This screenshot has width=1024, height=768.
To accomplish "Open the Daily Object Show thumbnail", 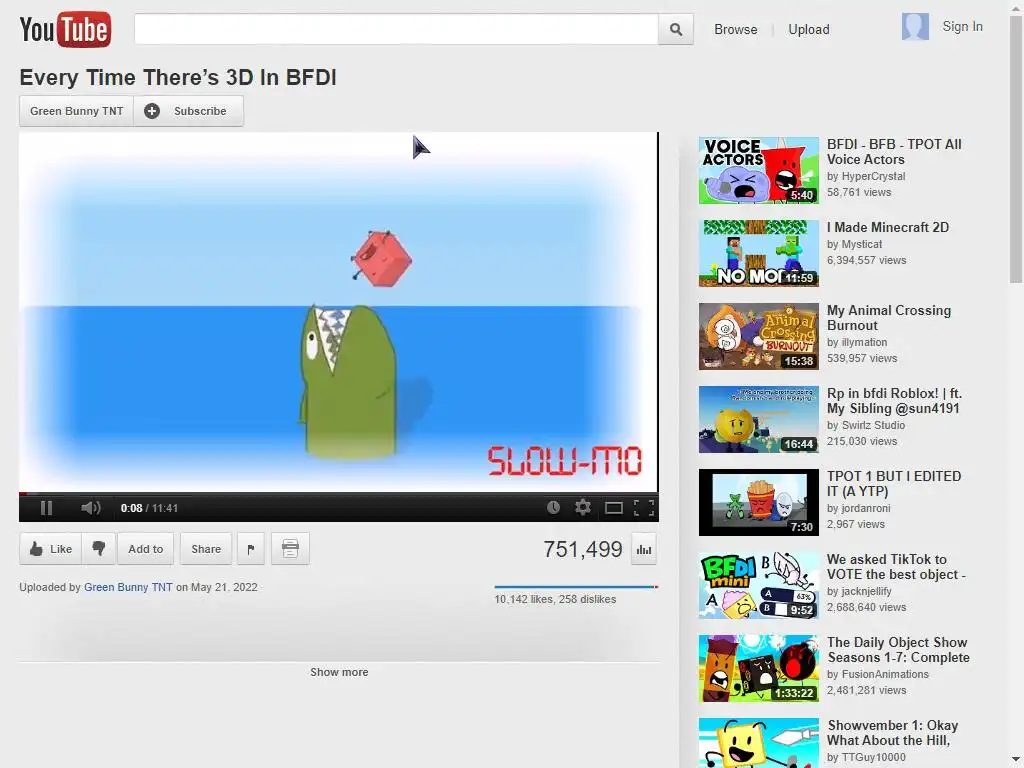I will [x=758, y=668].
